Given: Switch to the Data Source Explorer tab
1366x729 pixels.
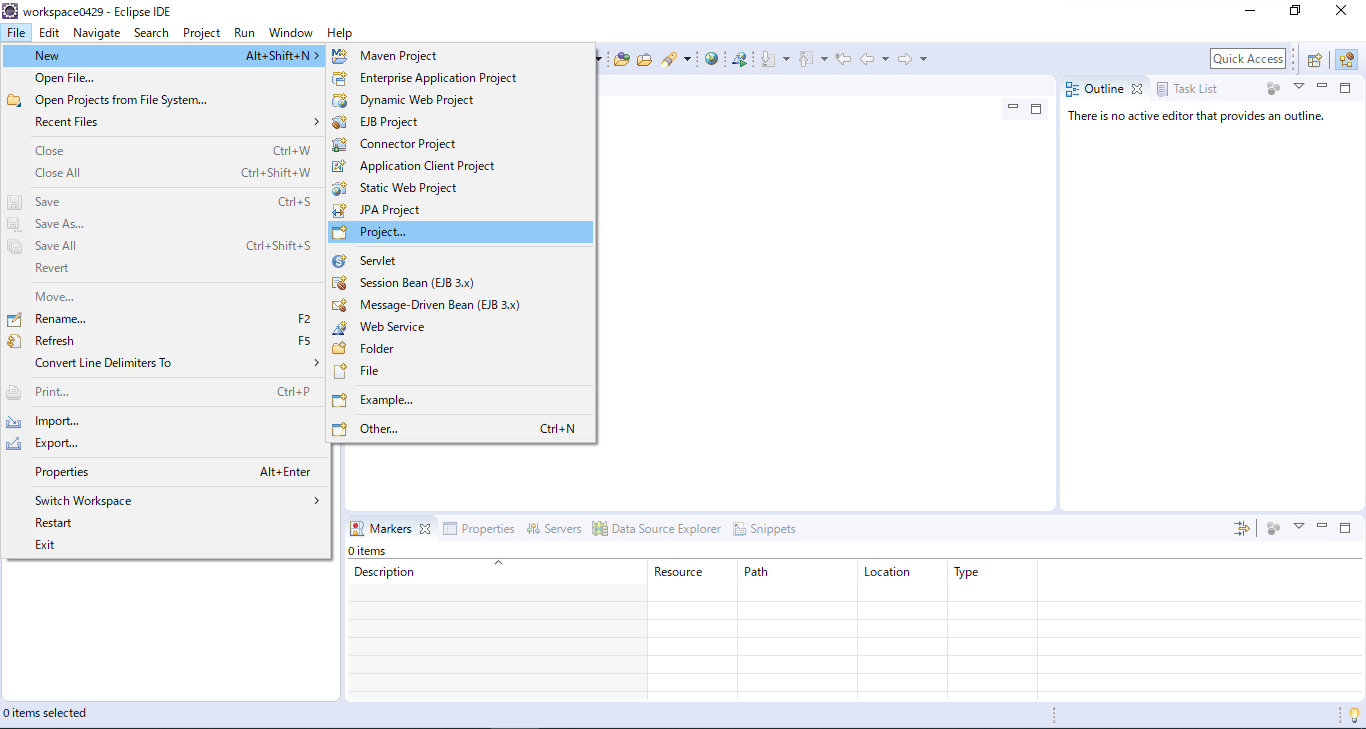Looking at the screenshot, I should (x=656, y=529).
